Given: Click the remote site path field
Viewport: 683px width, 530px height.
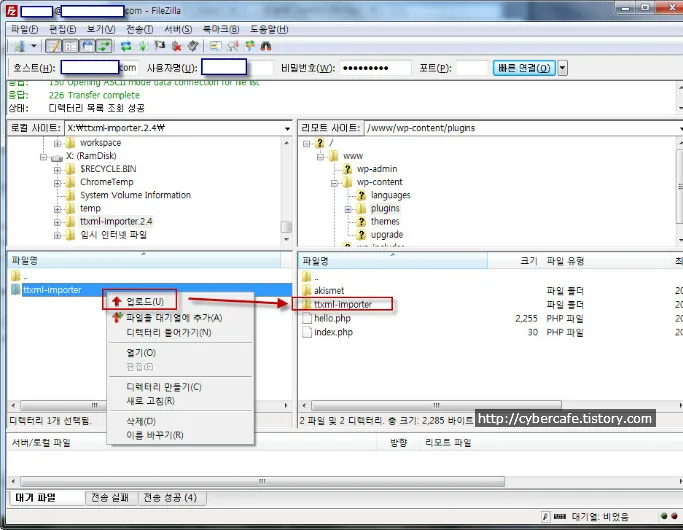Looking at the screenshot, I should pyautogui.click(x=521, y=128).
